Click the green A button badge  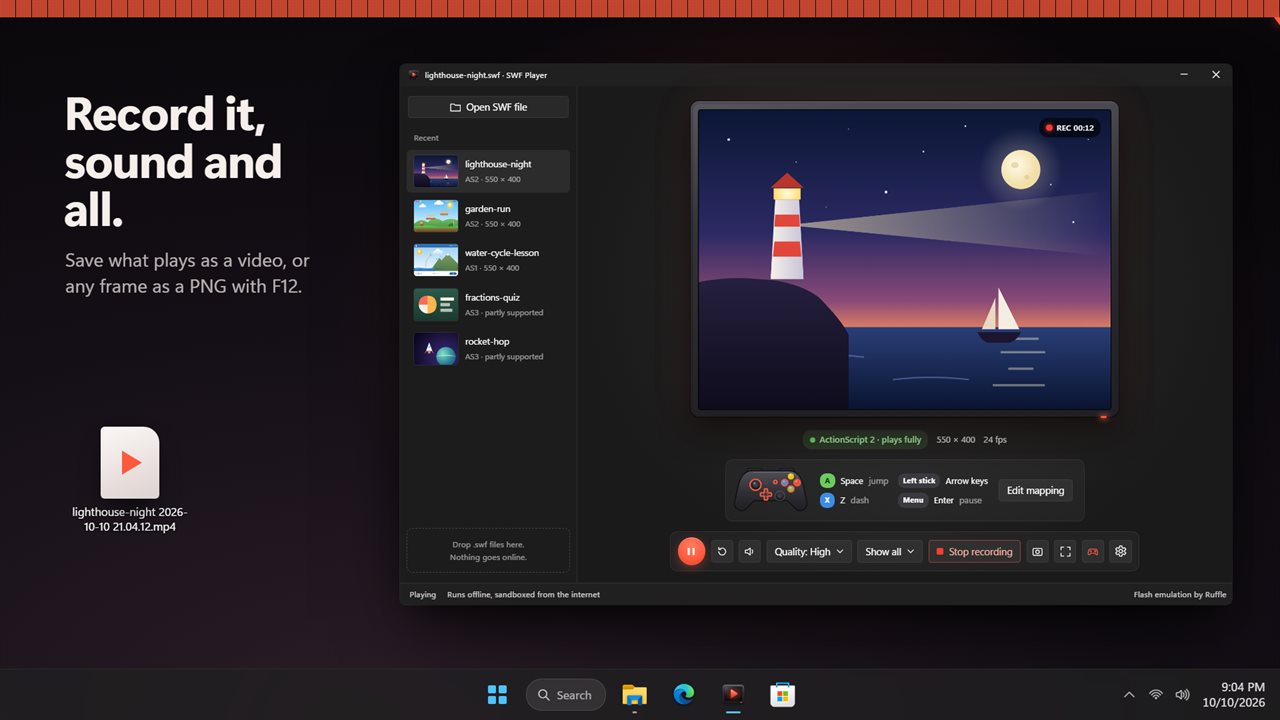(x=827, y=481)
